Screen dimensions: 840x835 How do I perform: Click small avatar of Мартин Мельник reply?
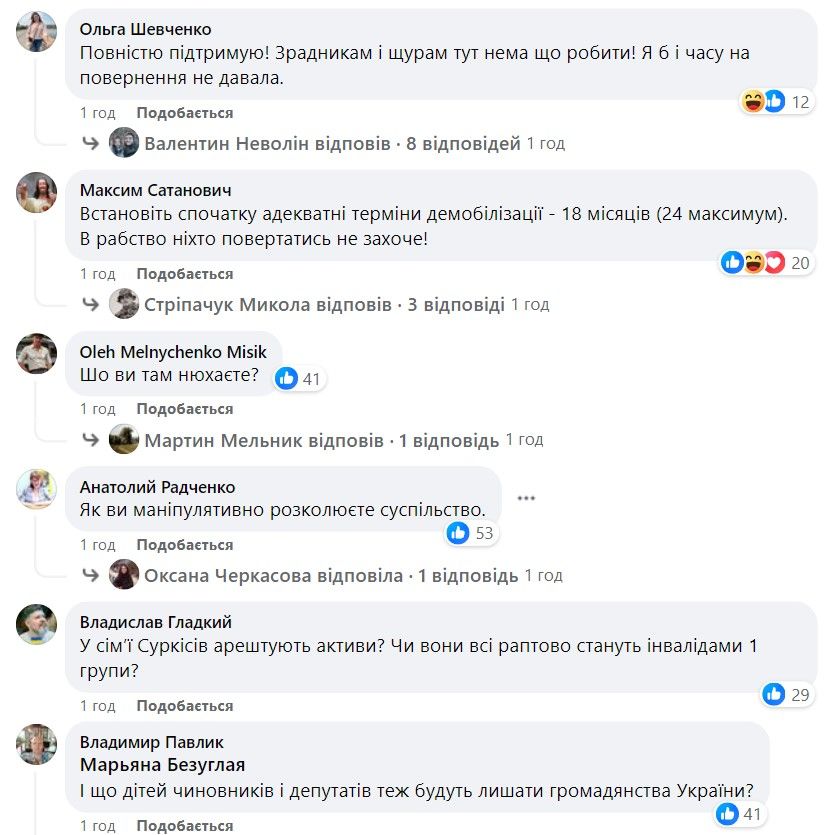click(x=124, y=440)
